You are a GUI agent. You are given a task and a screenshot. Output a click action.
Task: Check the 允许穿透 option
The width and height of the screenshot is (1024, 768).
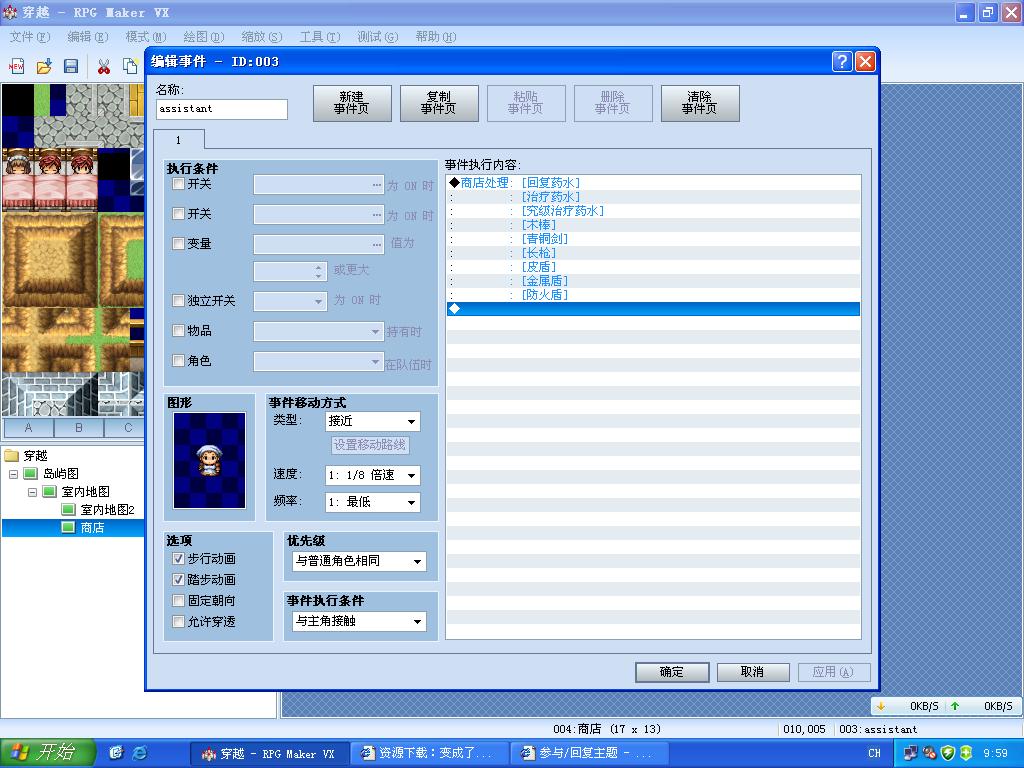tap(178, 621)
